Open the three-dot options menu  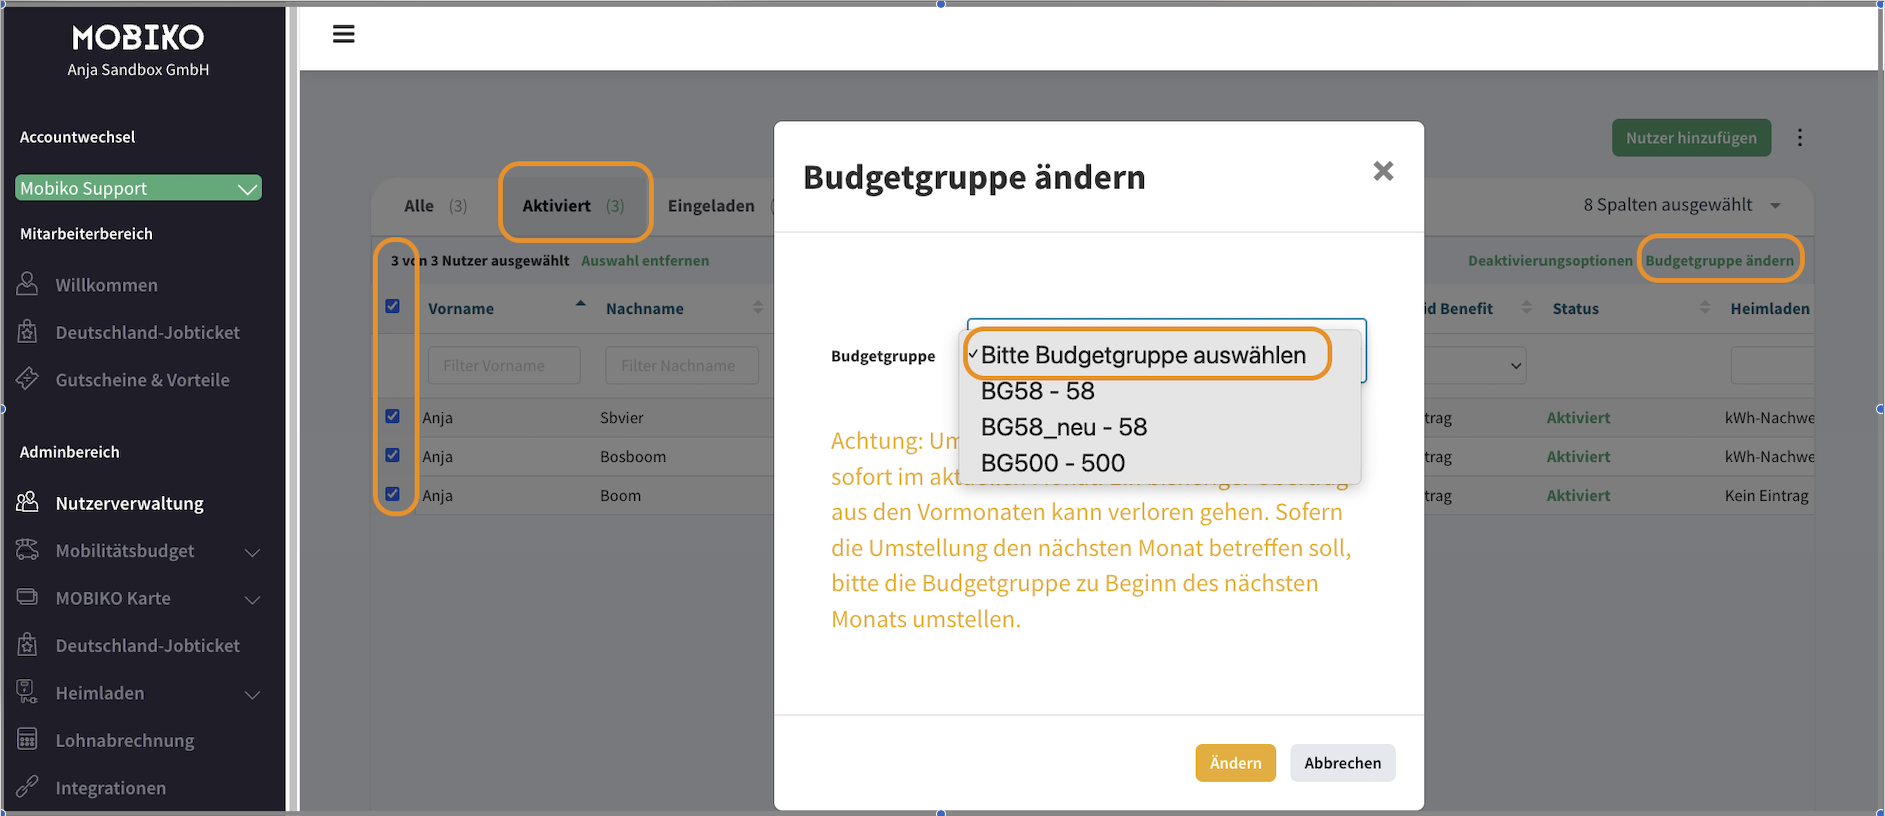click(1799, 138)
